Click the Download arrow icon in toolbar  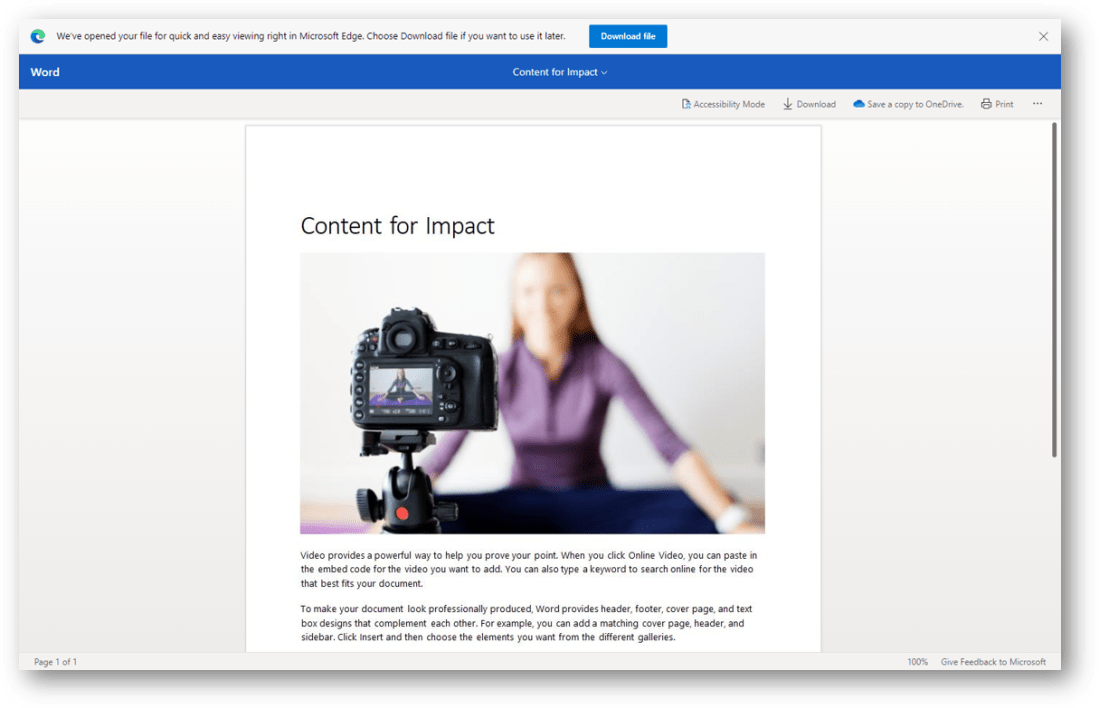coord(788,104)
